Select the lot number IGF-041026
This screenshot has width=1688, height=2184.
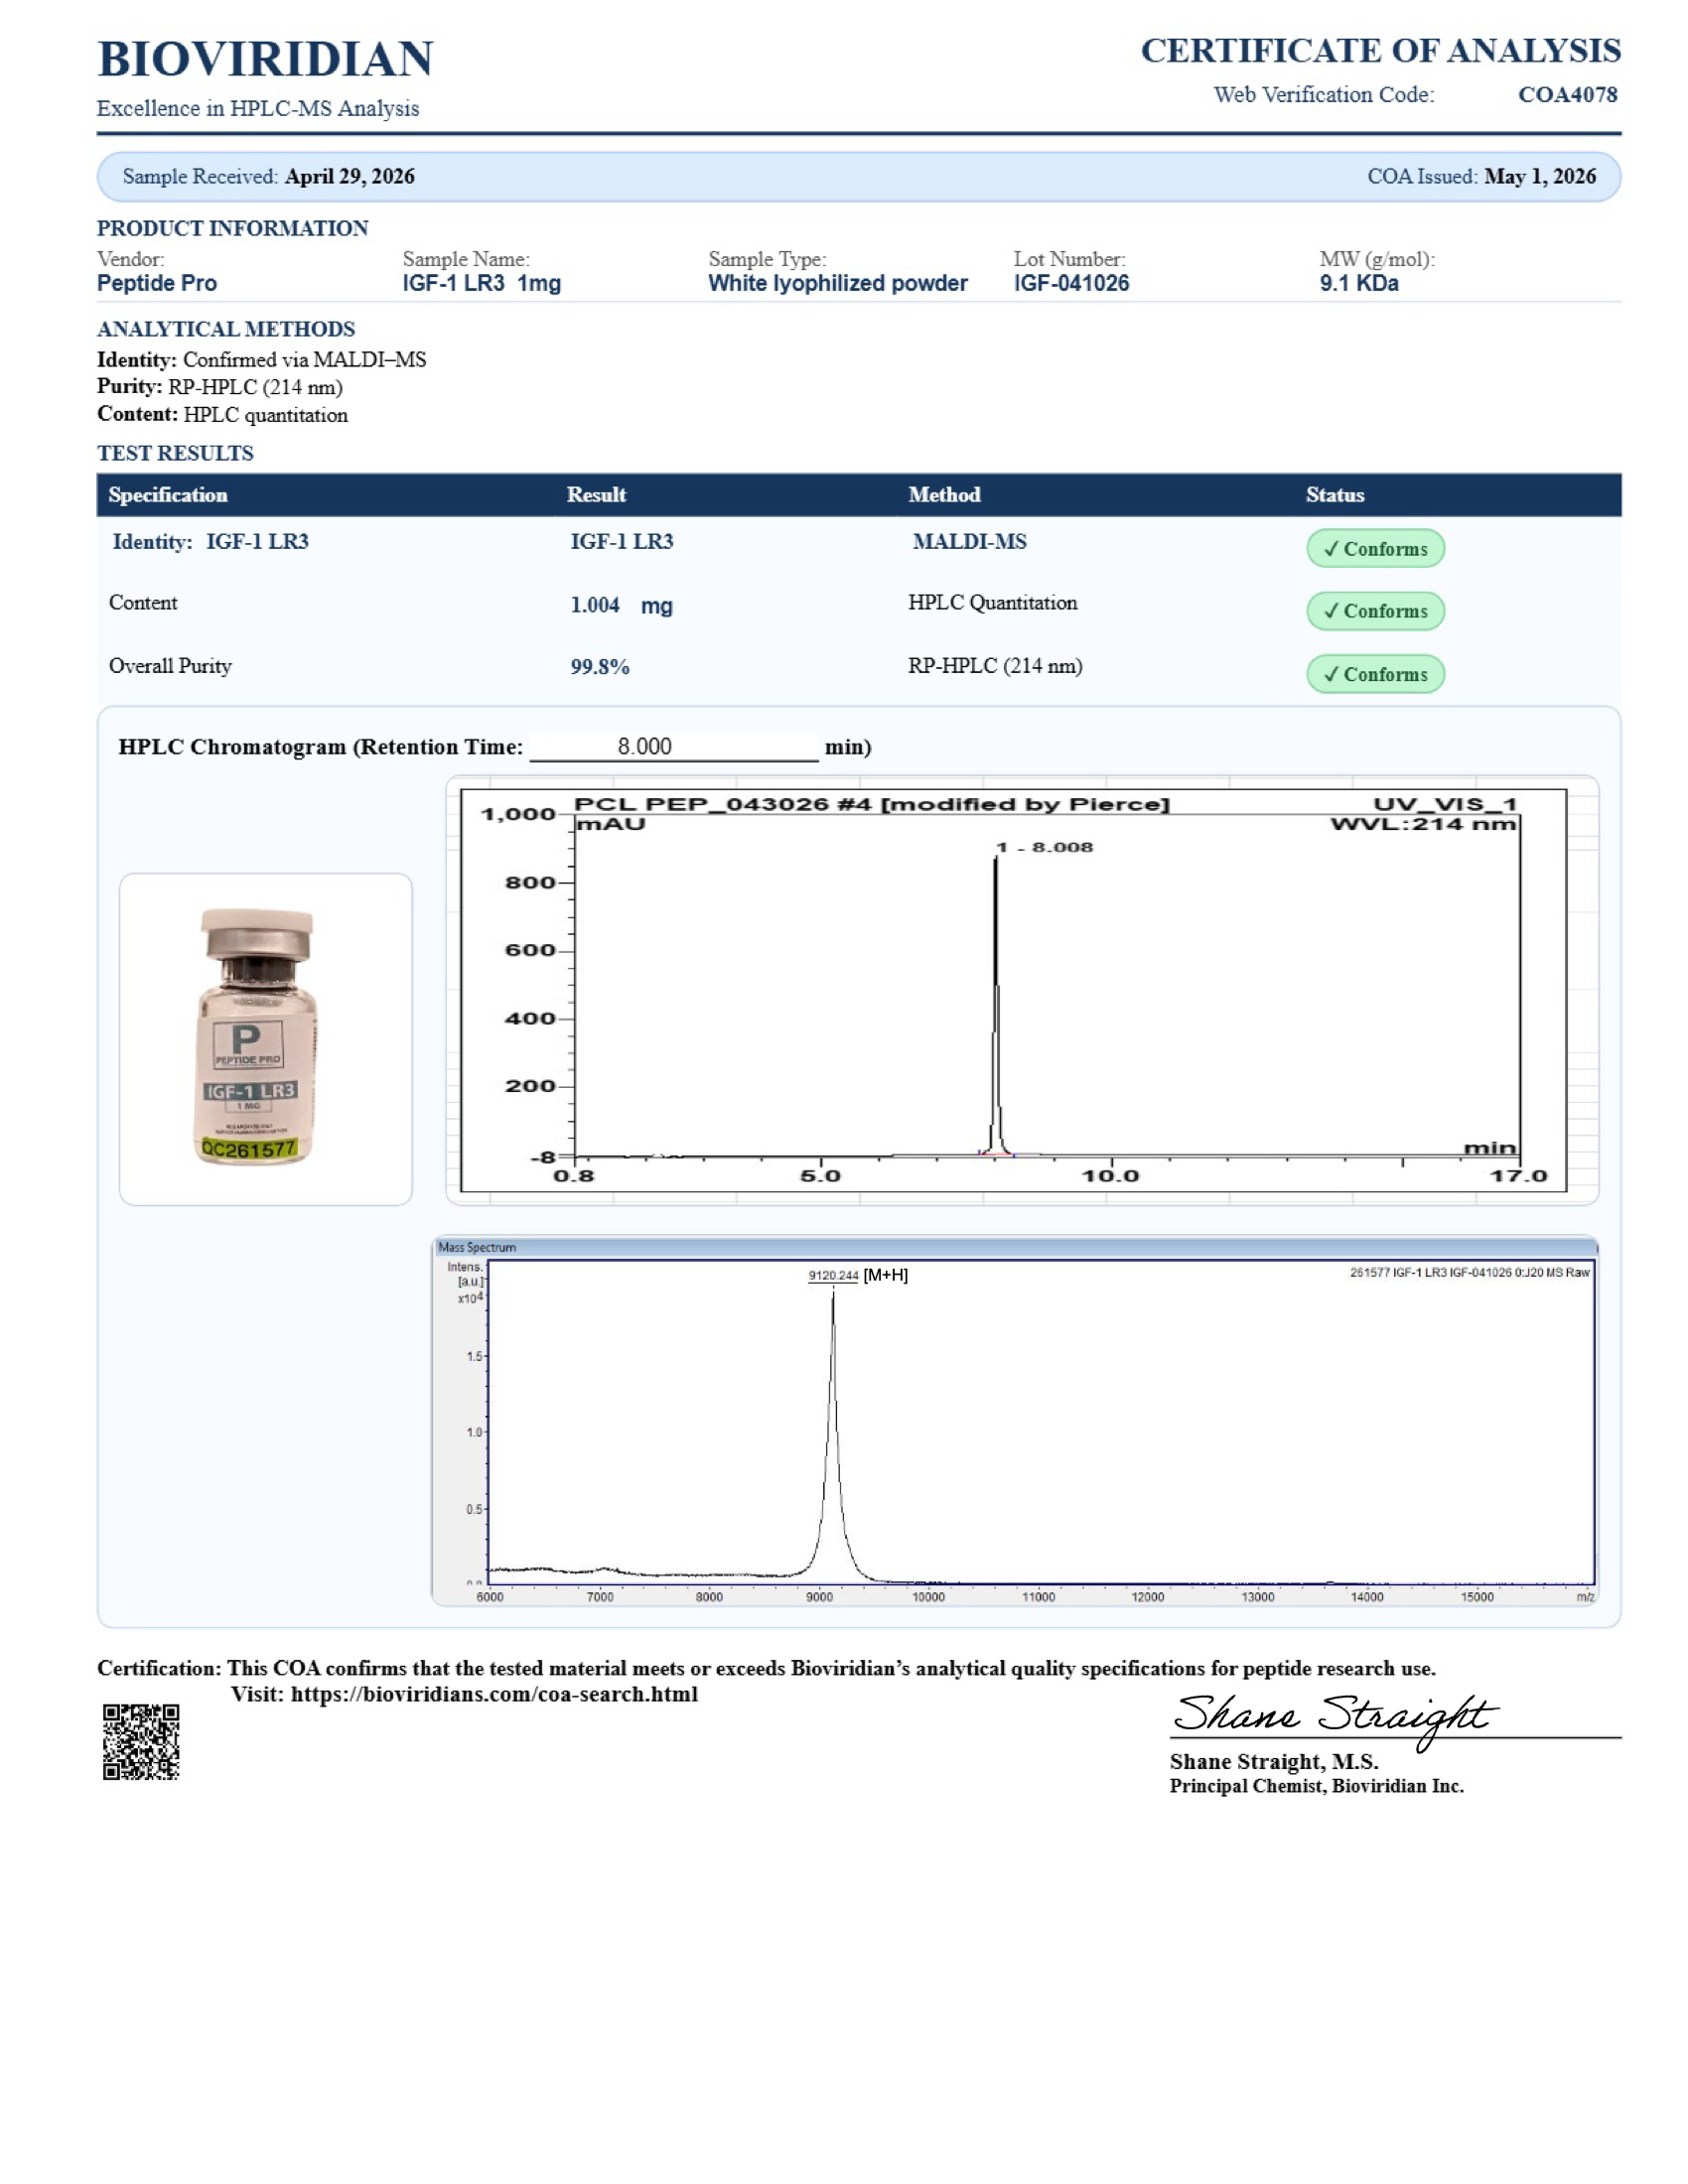coord(1071,283)
